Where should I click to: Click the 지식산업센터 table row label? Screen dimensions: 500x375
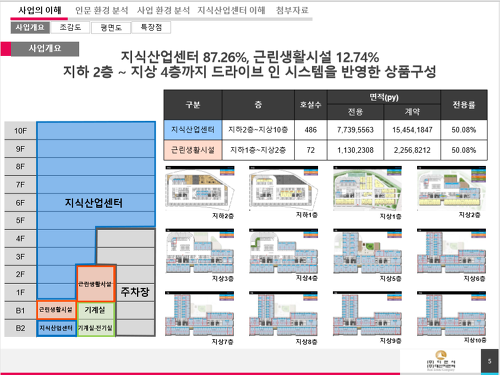click(193, 130)
